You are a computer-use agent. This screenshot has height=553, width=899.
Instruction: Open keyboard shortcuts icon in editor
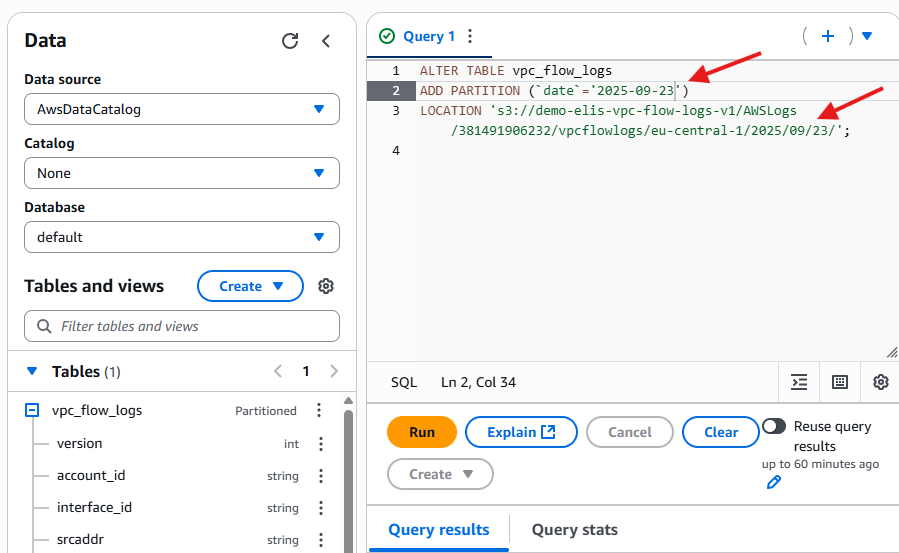click(x=840, y=382)
